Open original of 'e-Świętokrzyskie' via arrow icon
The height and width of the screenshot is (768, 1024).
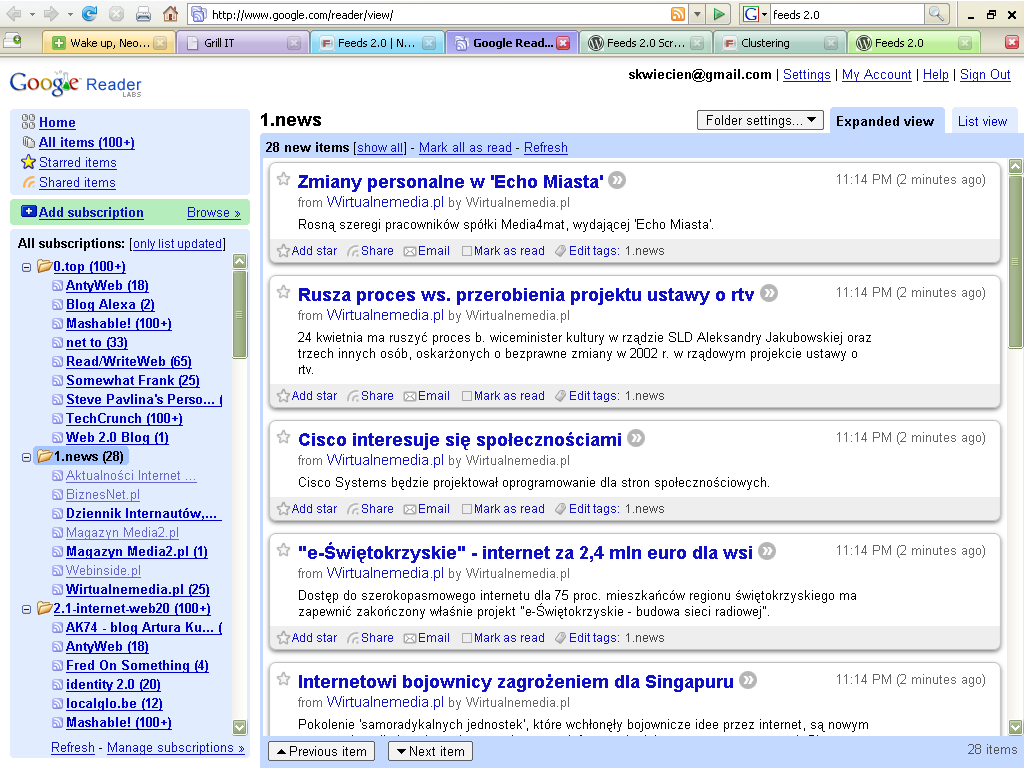(x=767, y=551)
